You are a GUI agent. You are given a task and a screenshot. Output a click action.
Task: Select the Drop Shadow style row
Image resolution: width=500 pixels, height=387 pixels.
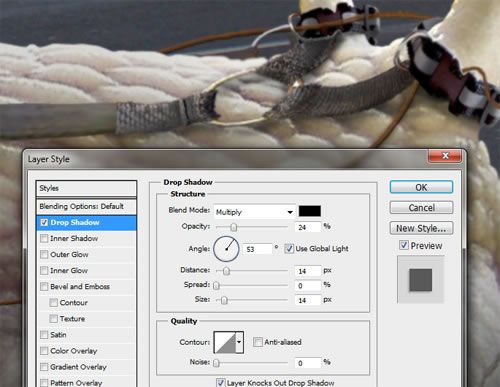[x=86, y=223]
